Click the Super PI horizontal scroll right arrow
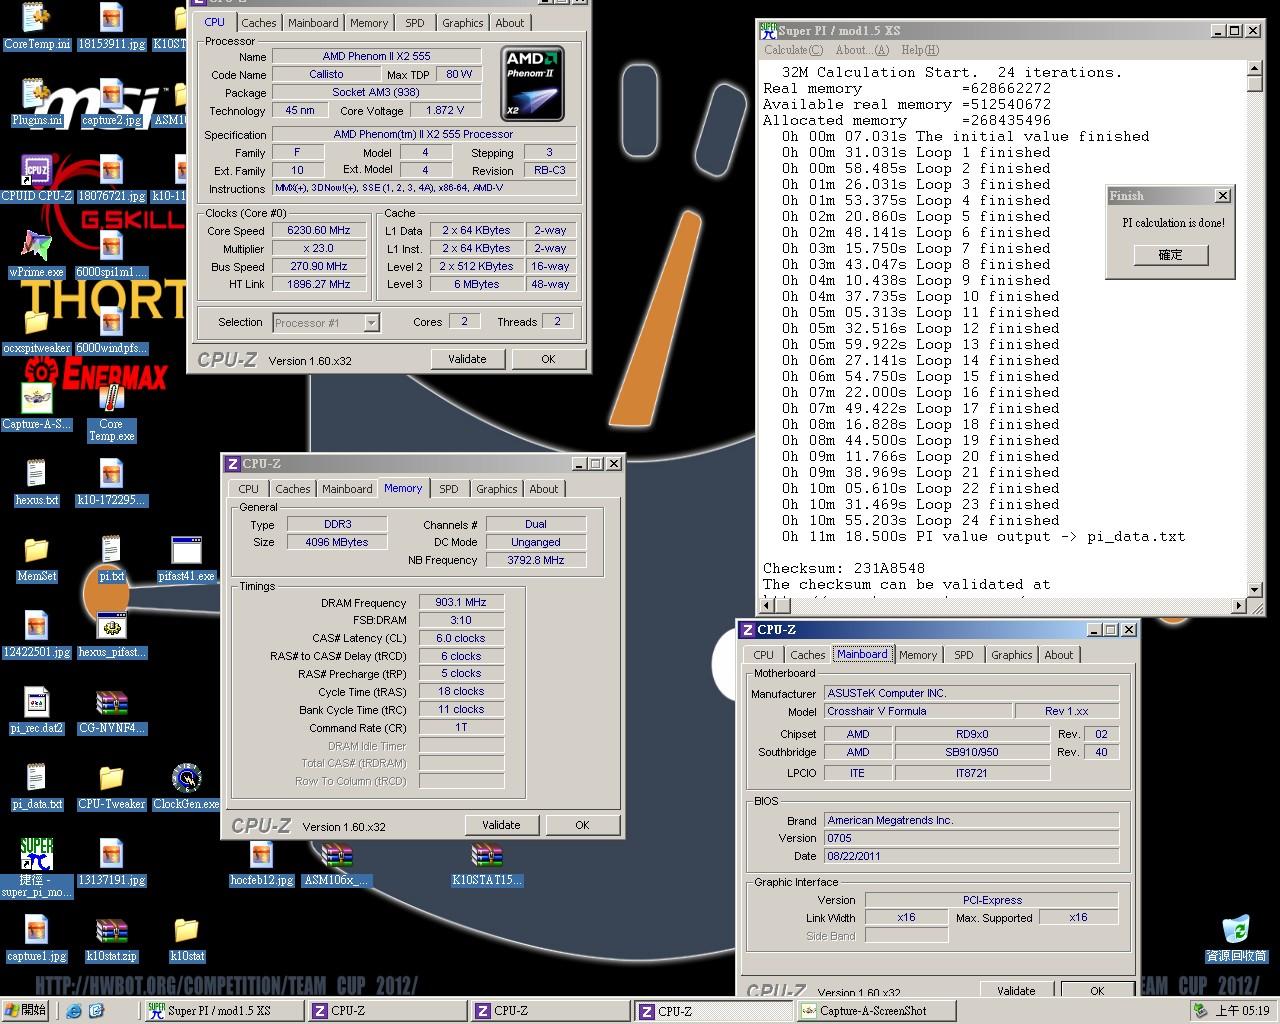 click(1239, 605)
